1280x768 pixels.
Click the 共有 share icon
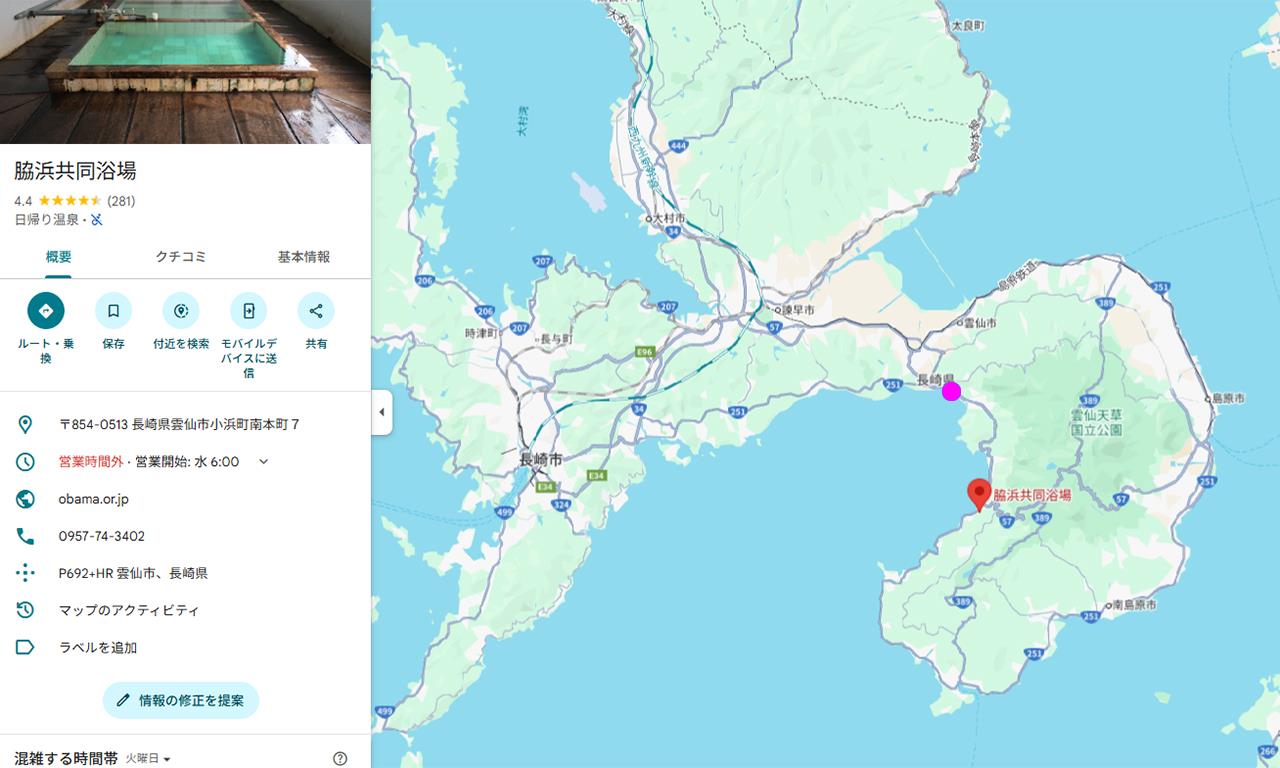point(316,311)
